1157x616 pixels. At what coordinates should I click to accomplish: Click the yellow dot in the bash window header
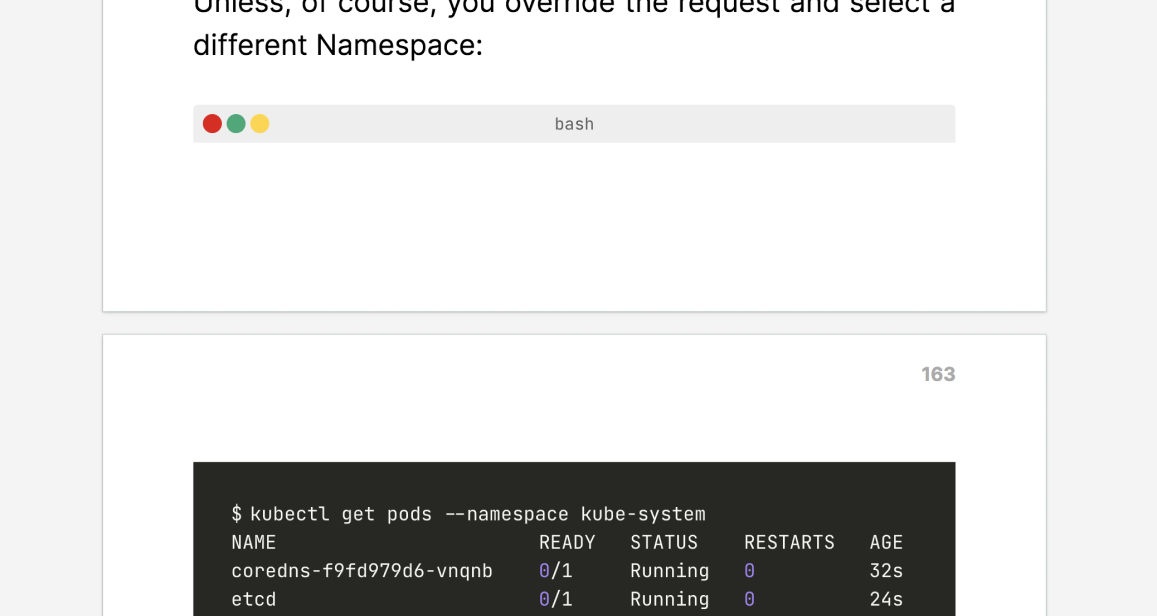pos(260,124)
